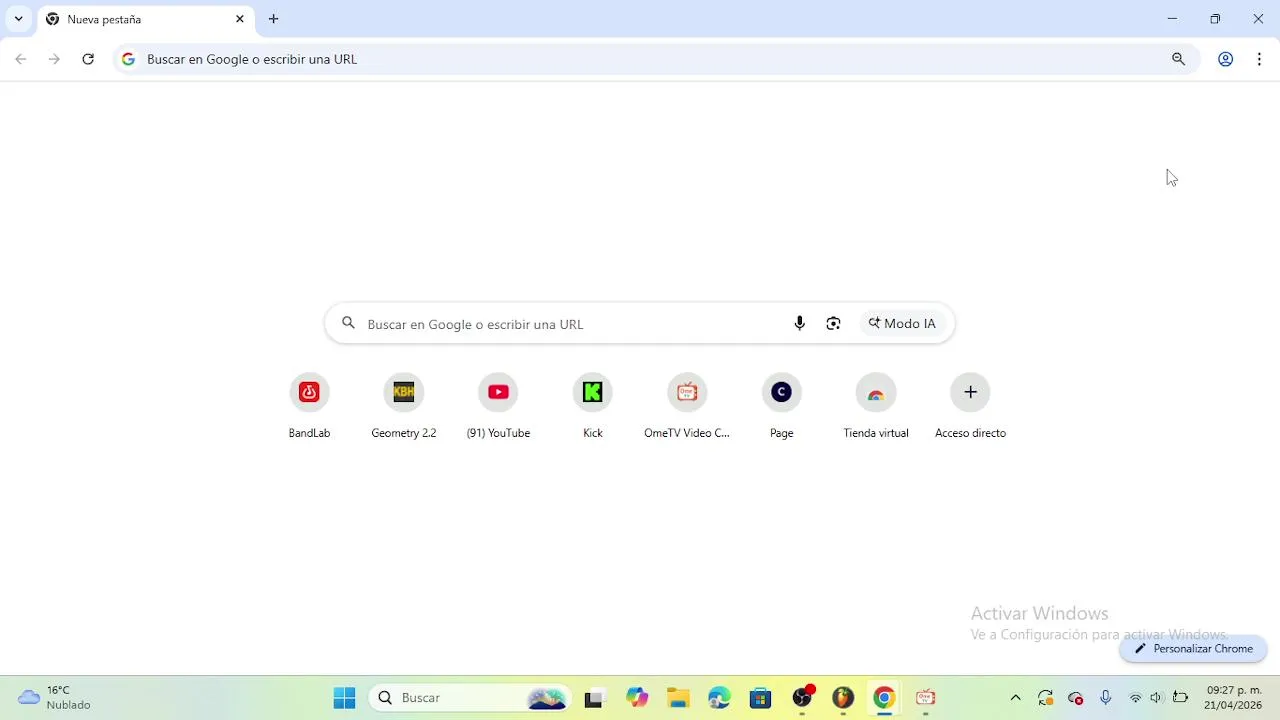Click the taskbar Buscar search box
This screenshot has height=720, width=1280.
pos(470,698)
